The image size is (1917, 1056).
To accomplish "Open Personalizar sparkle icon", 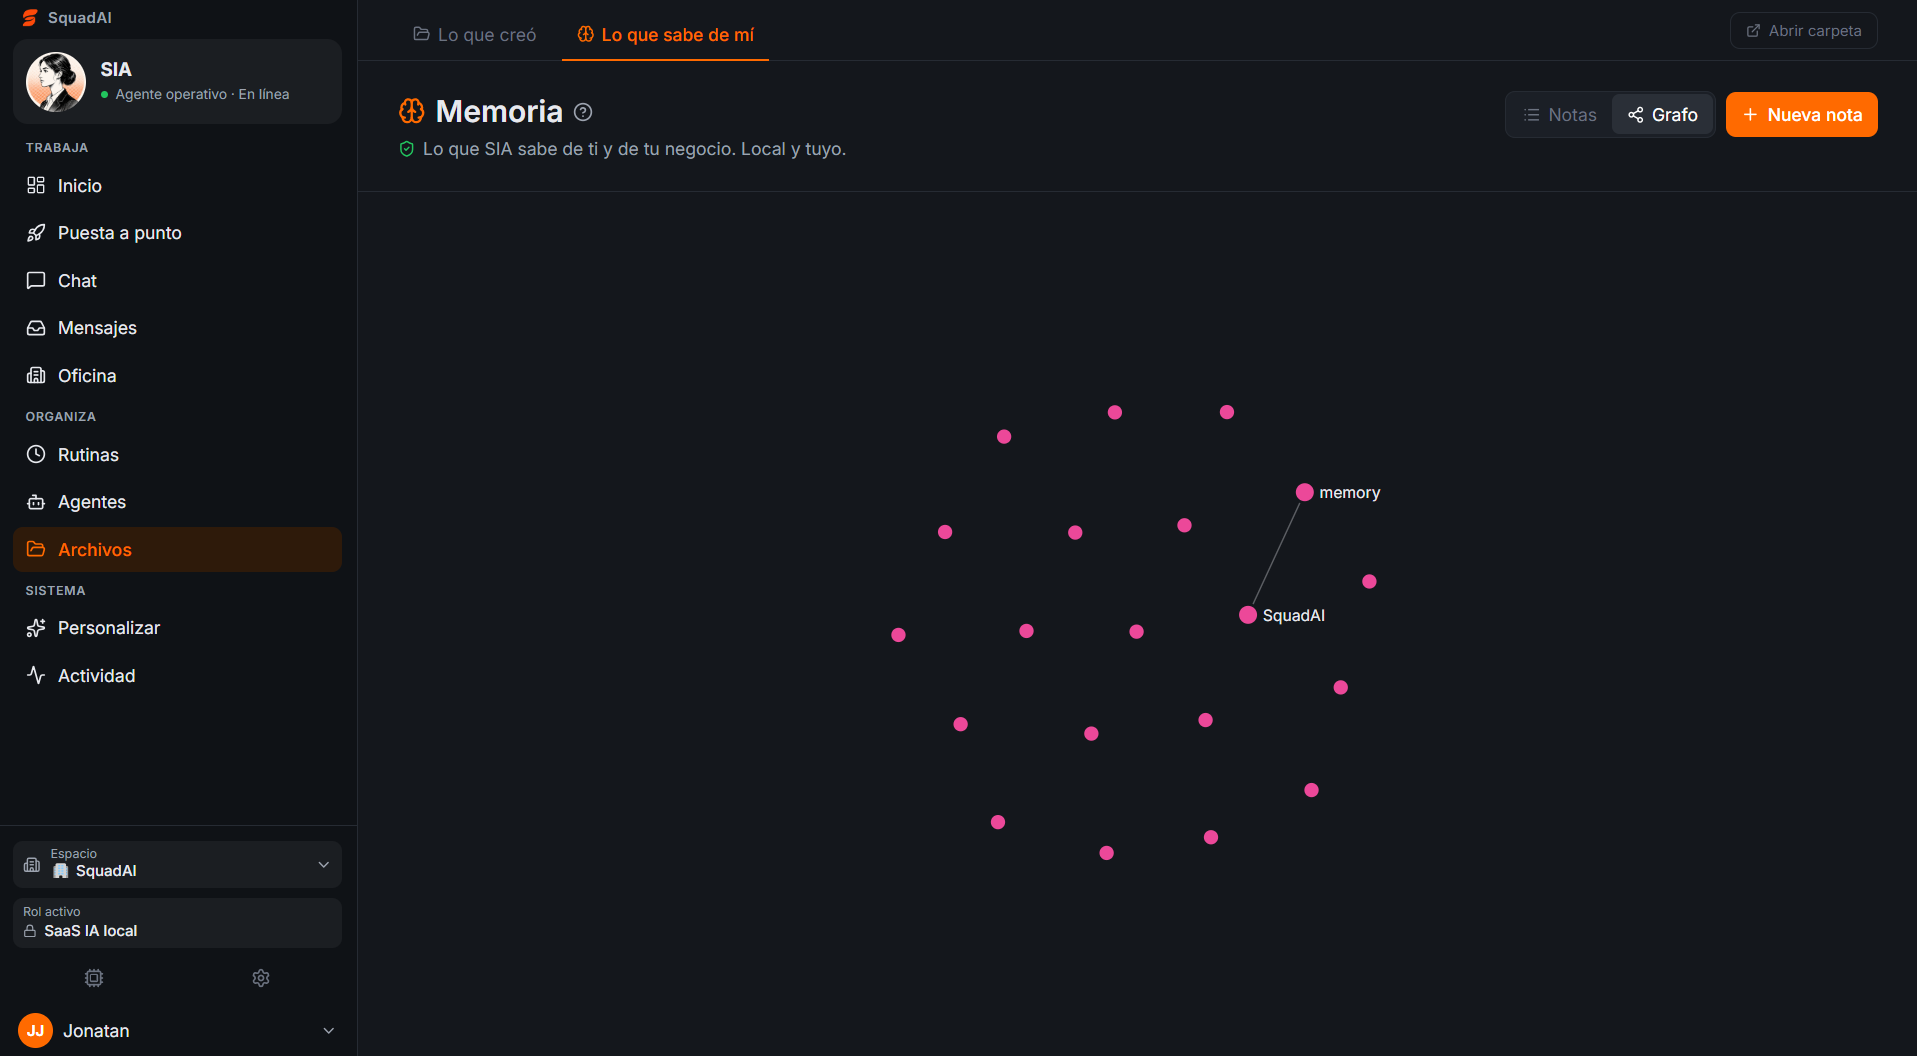I will [x=36, y=628].
